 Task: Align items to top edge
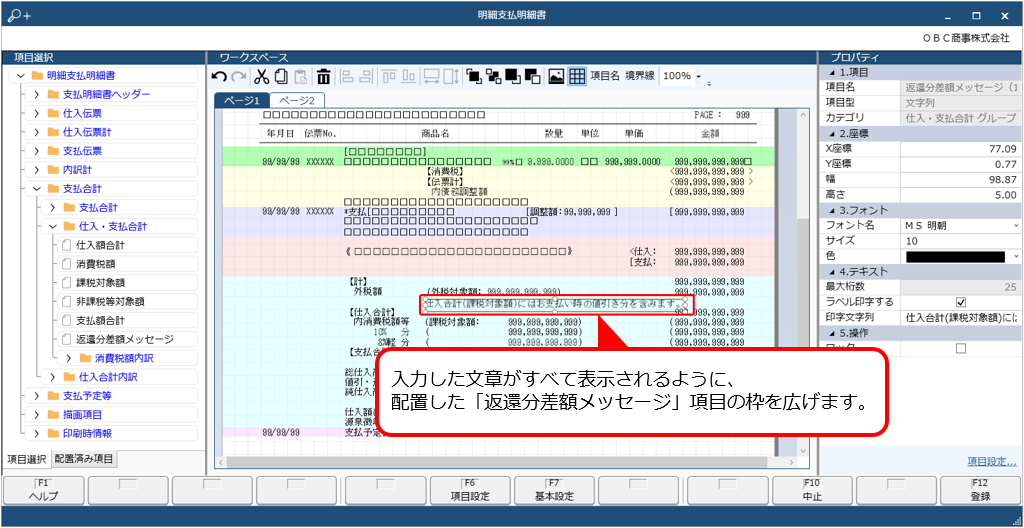coord(389,76)
